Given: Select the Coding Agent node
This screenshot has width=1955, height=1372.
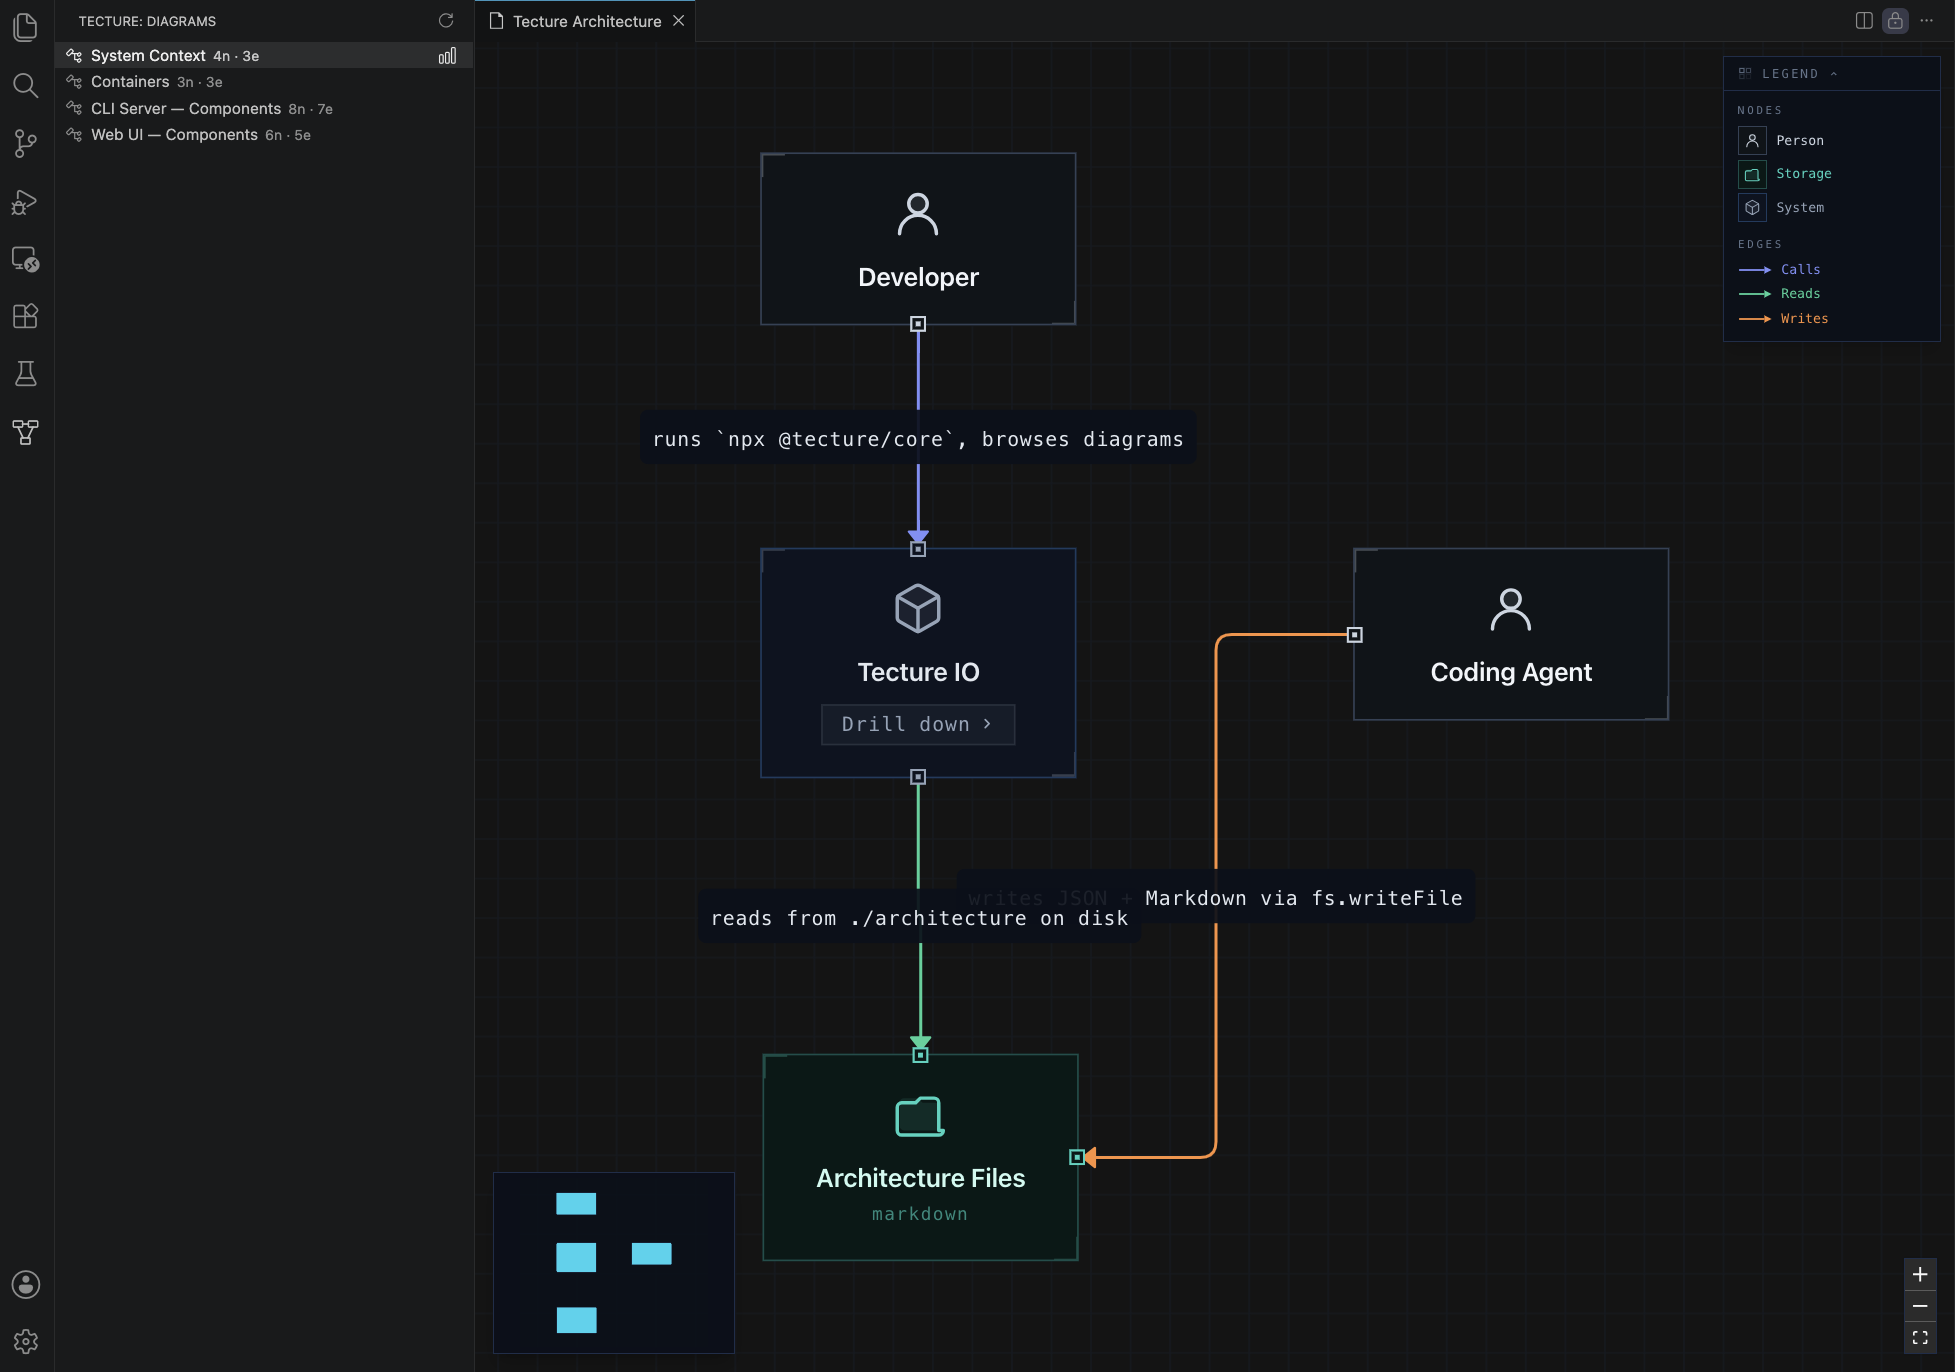Looking at the screenshot, I should [1511, 634].
